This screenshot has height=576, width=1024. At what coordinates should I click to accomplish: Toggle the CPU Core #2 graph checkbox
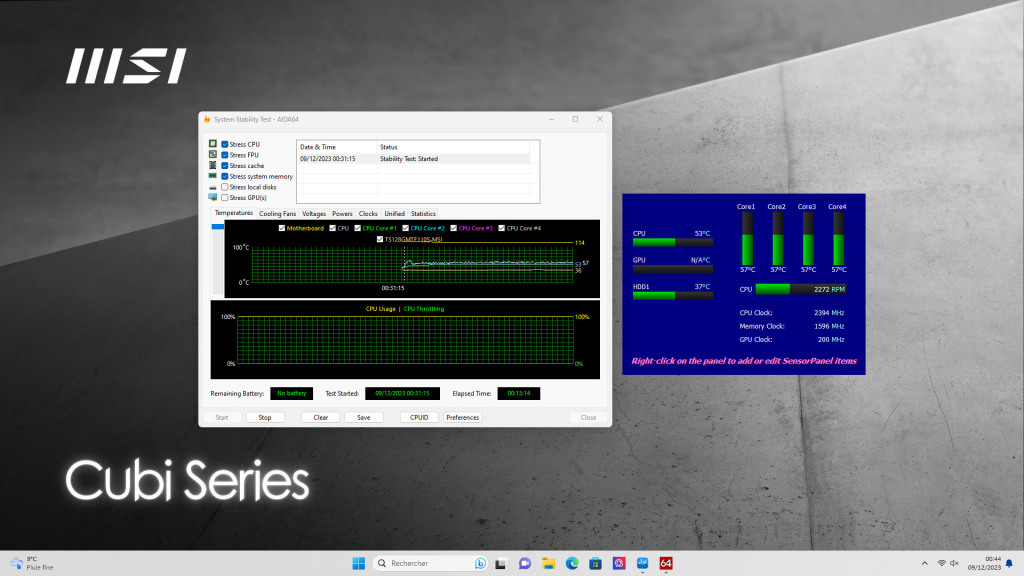coord(406,228)
